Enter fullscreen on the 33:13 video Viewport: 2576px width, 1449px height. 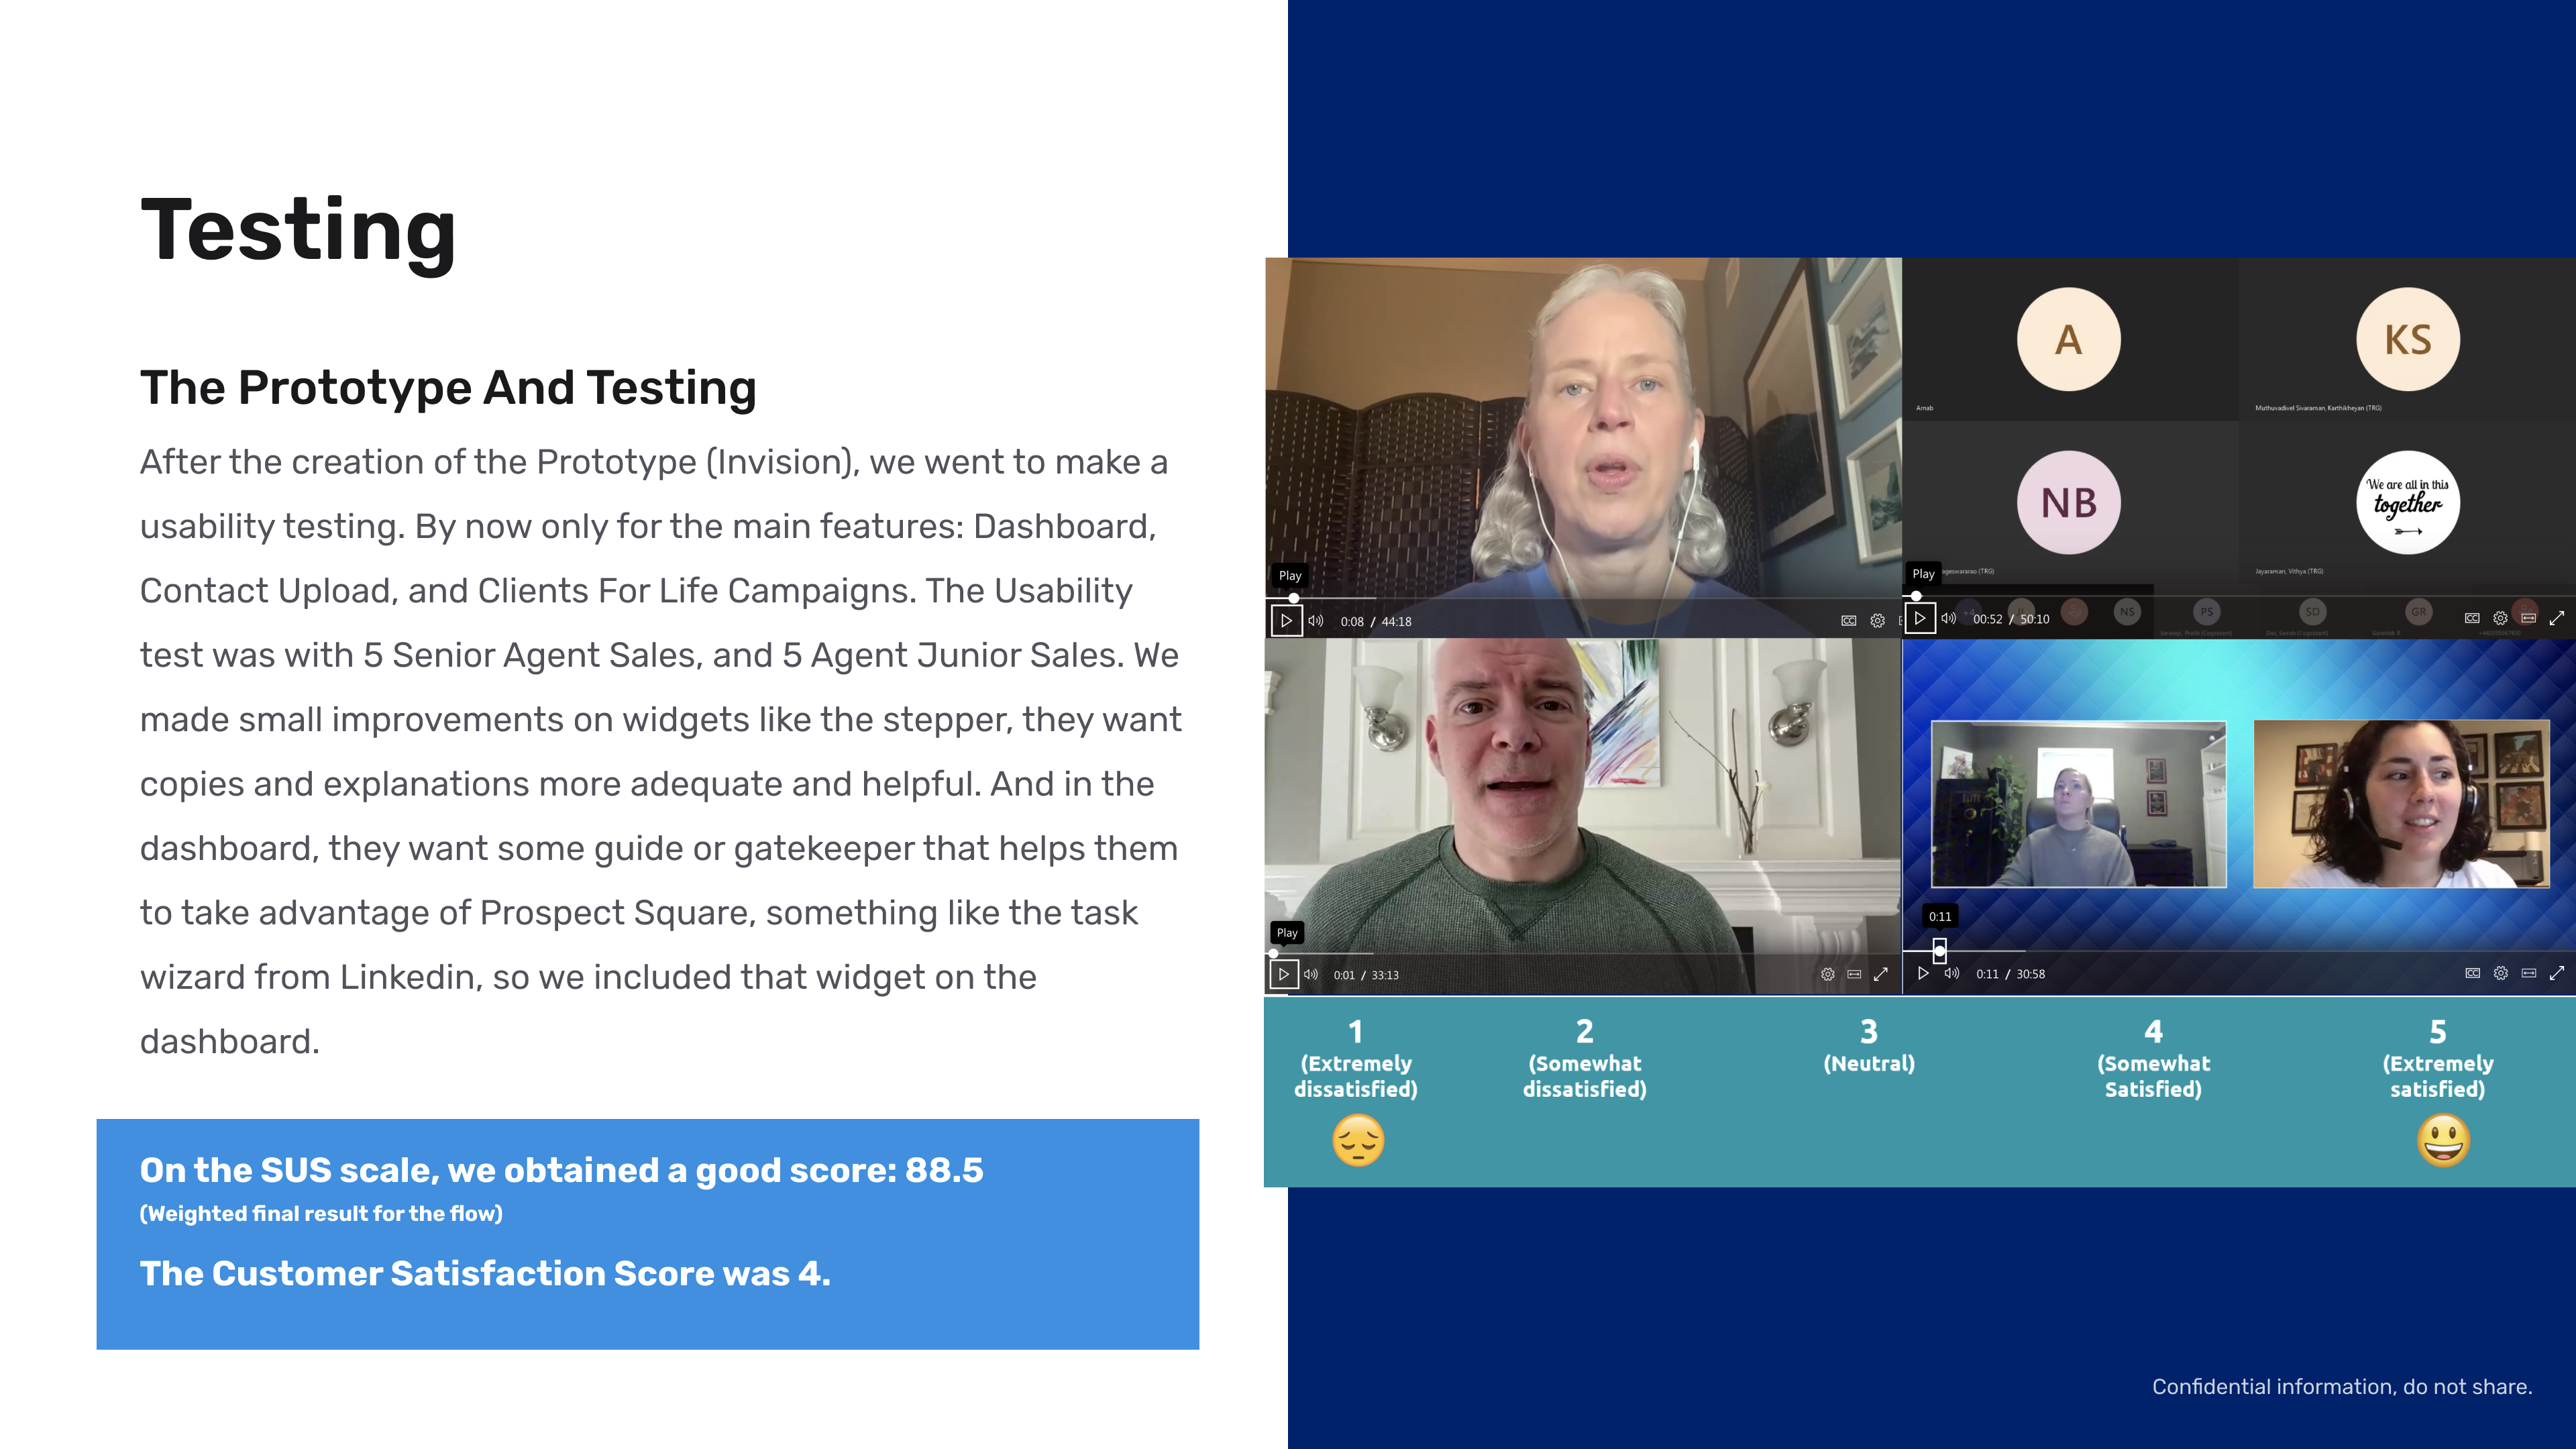[1880, 974]
